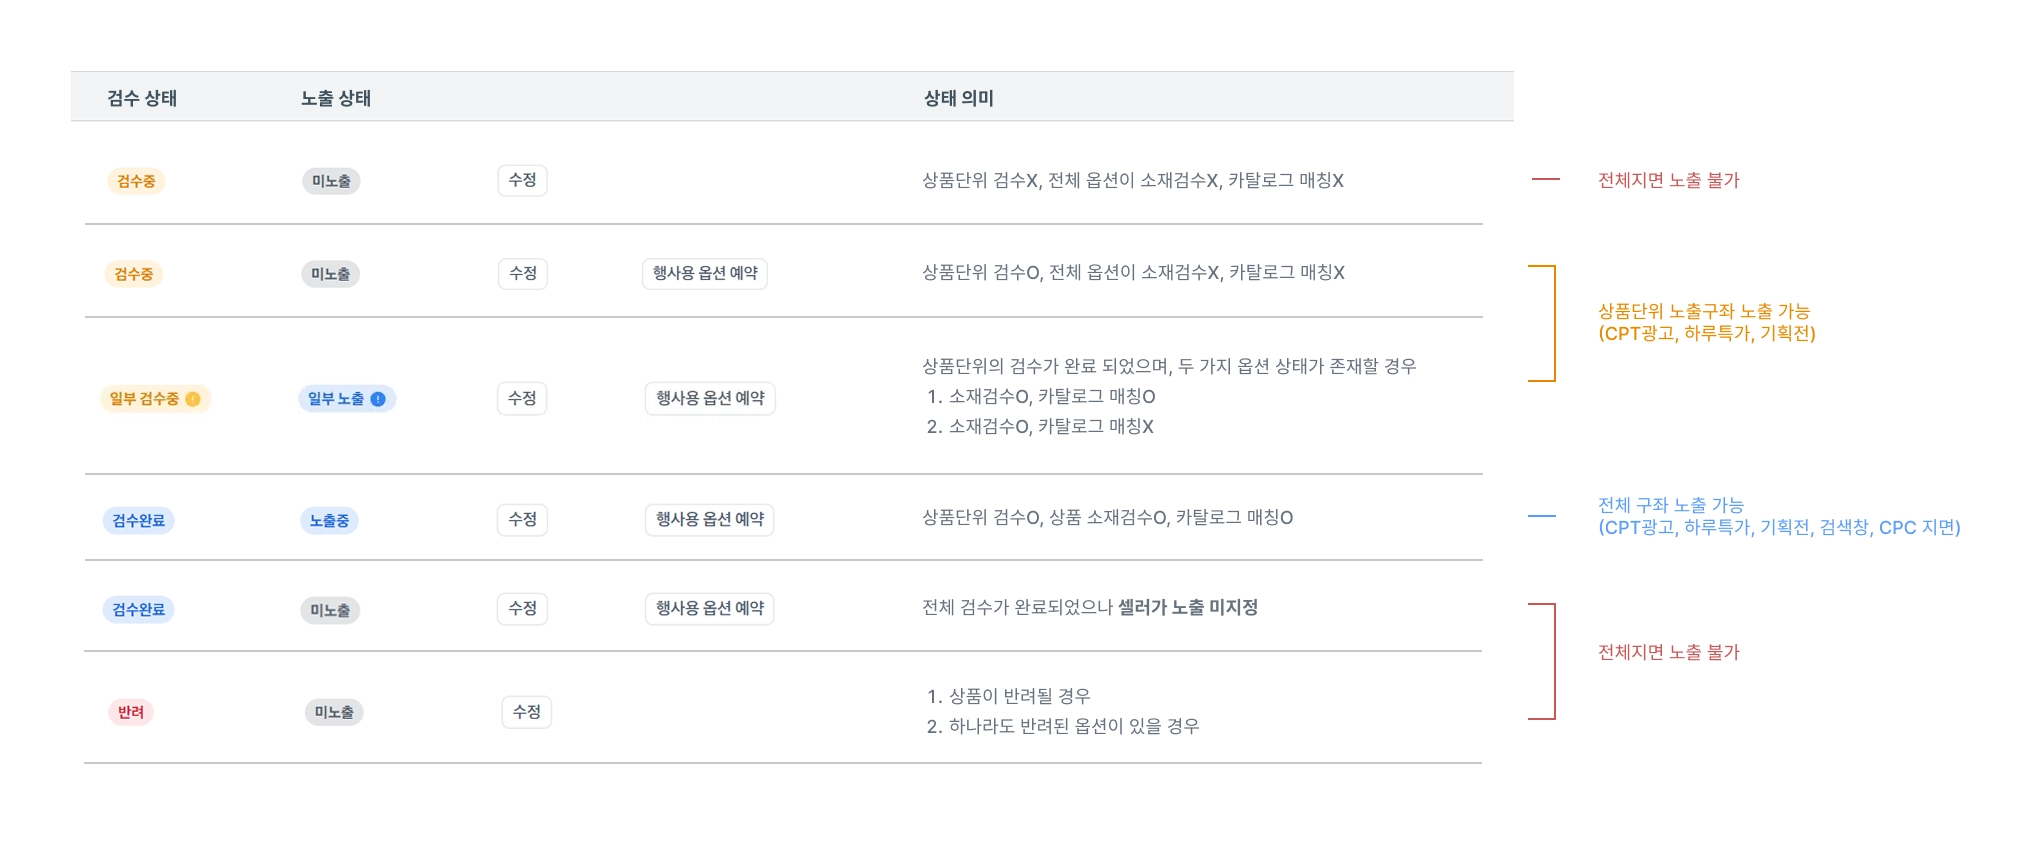Click 수정 in the 상품단위 검수X row
The width and height of the screenshot is (2032, 844).
click(522, 180)
